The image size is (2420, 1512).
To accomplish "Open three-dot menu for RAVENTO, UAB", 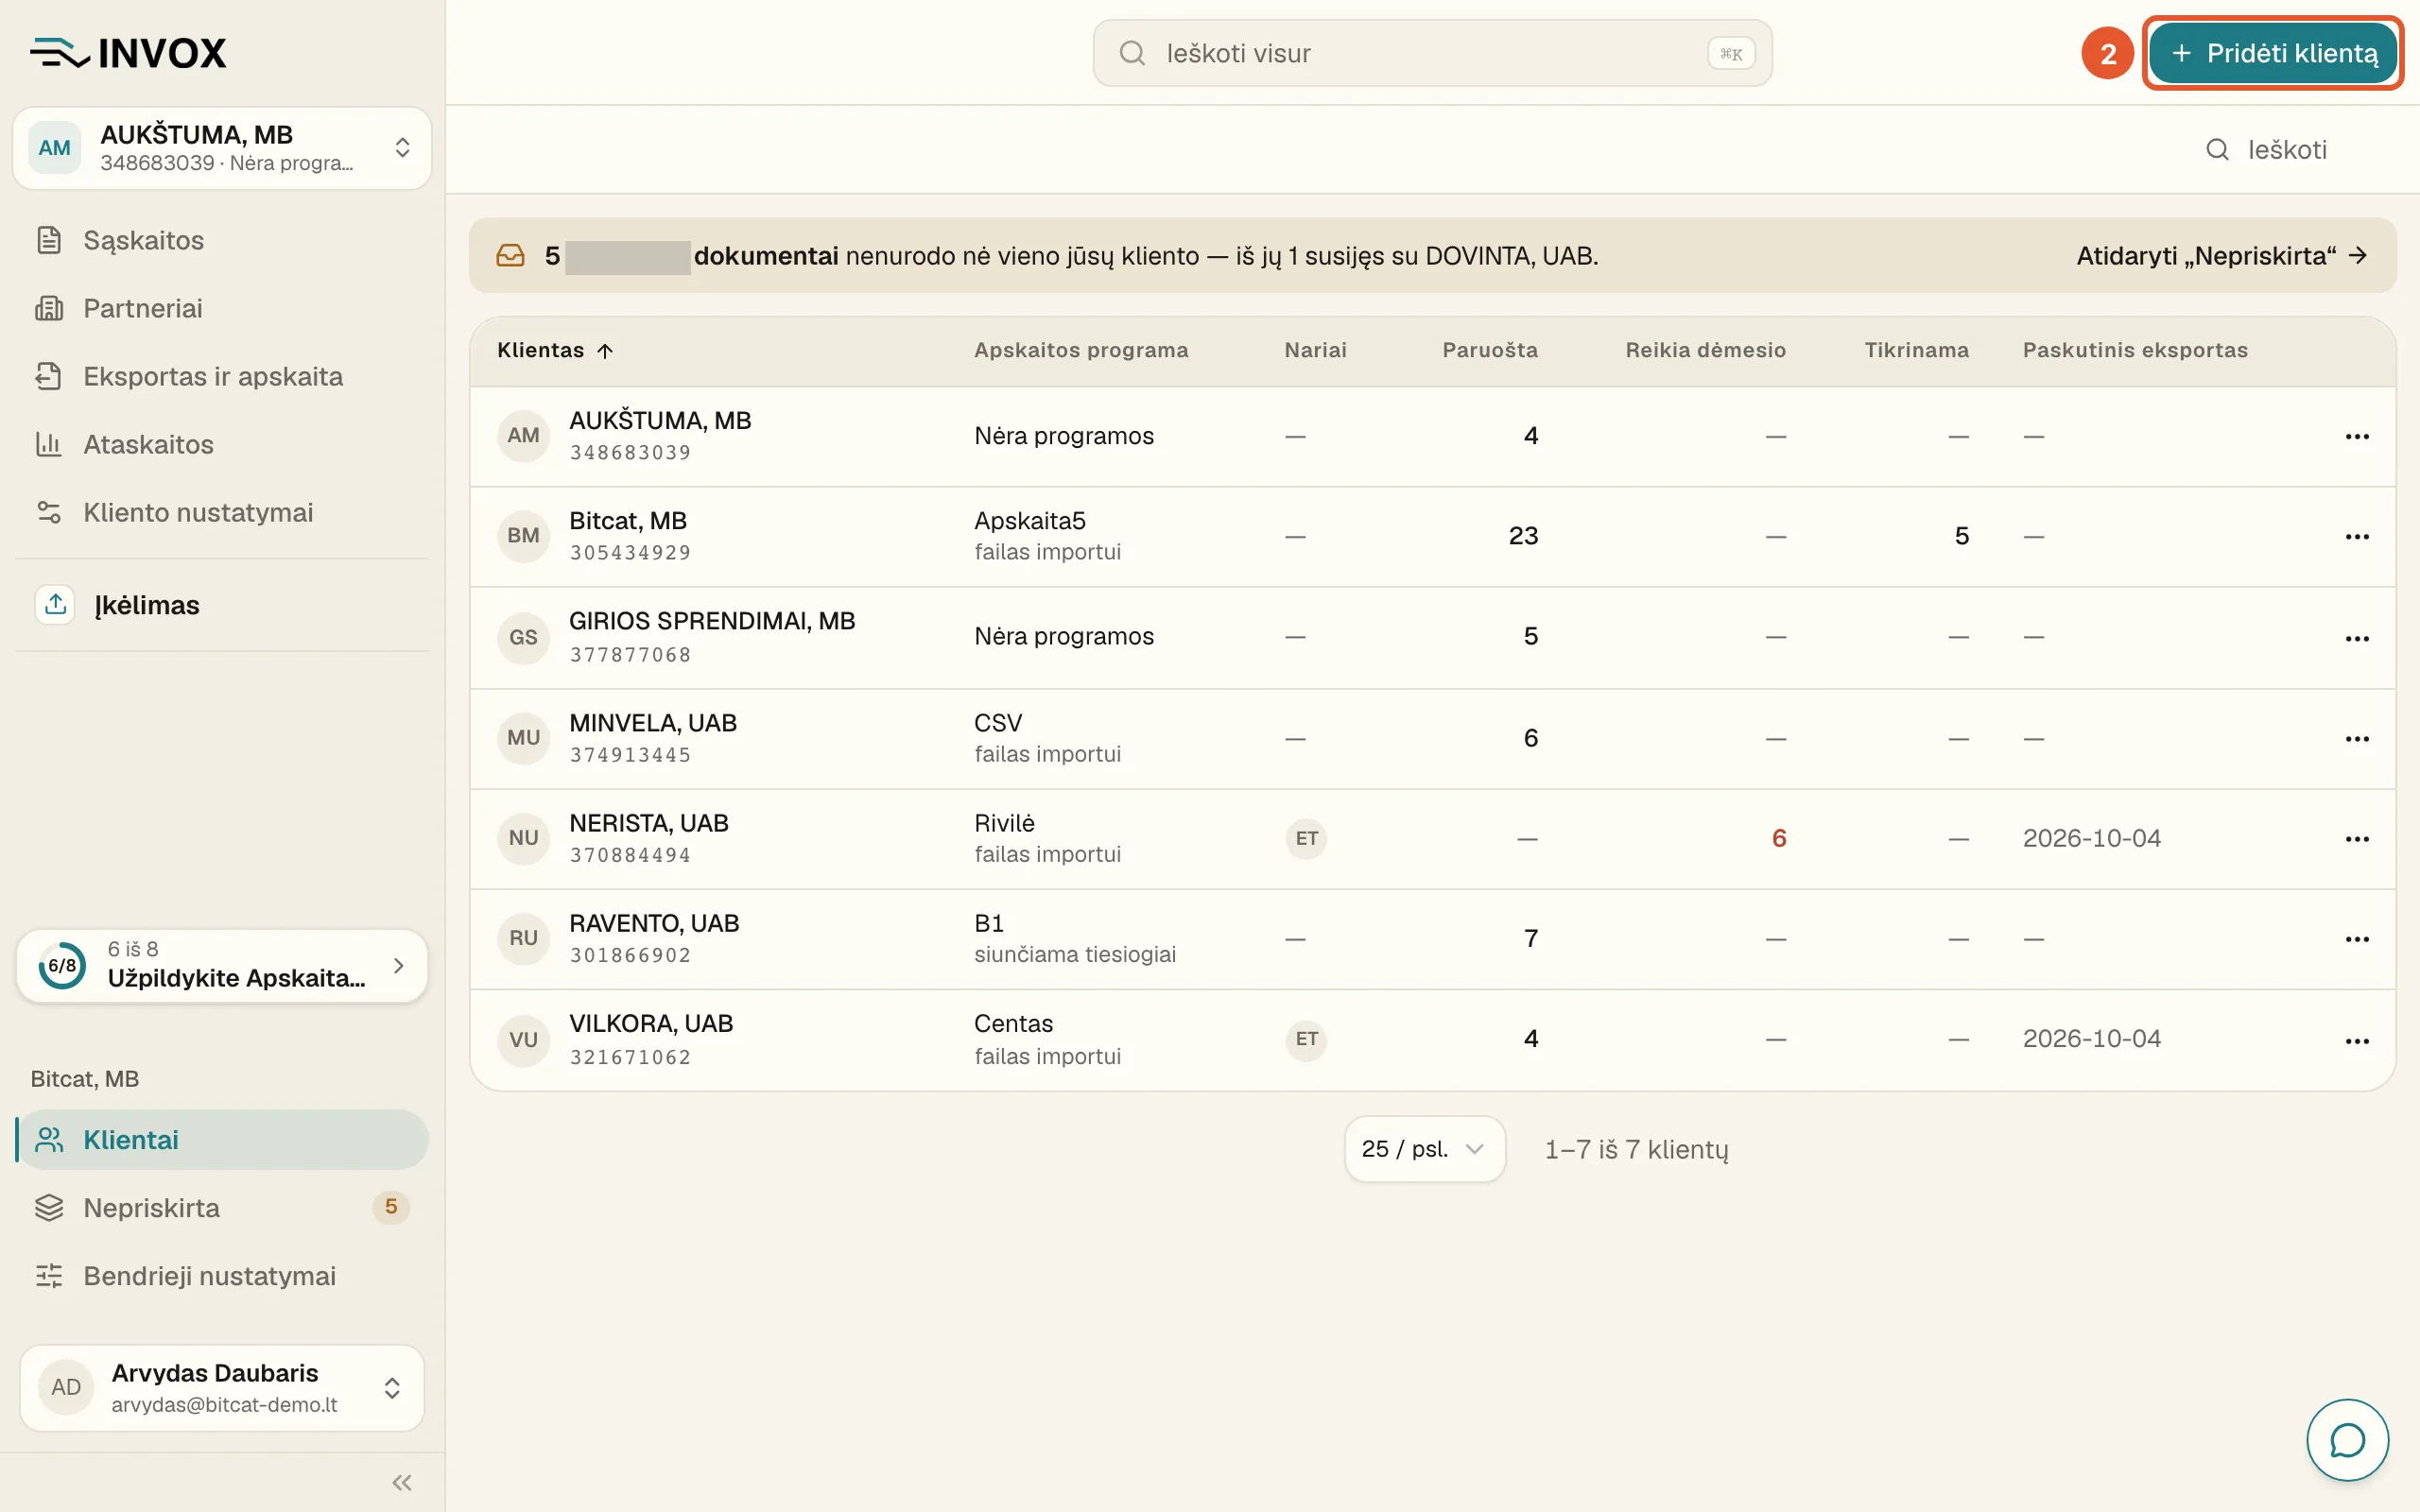I will (2356, 939).
